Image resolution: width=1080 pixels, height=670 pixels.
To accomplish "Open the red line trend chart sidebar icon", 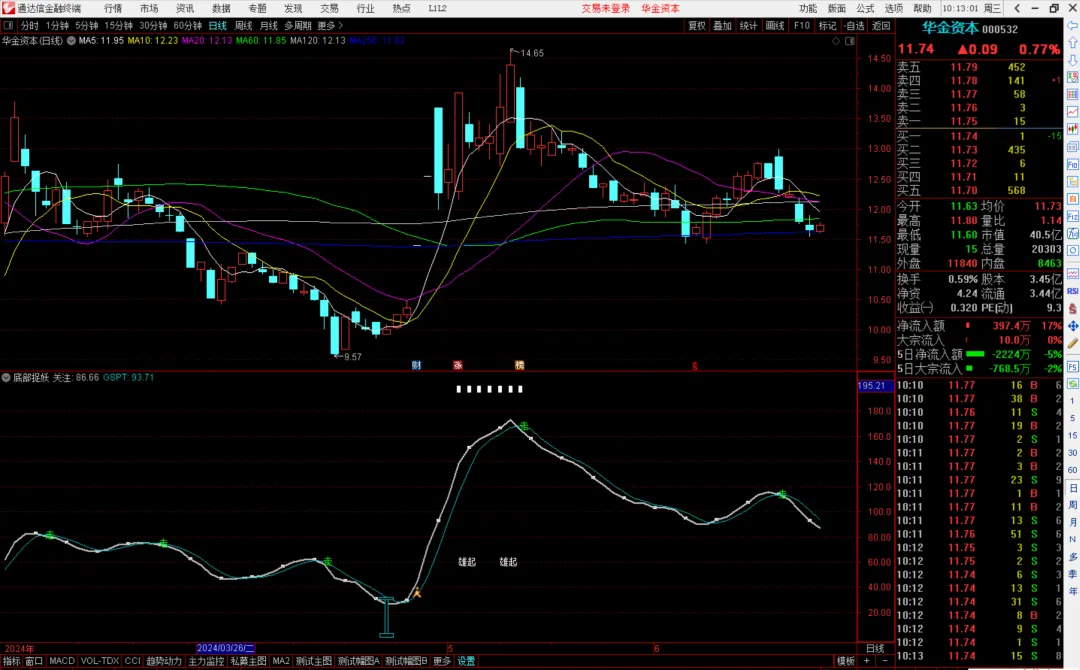I will tap(1072, 112).
